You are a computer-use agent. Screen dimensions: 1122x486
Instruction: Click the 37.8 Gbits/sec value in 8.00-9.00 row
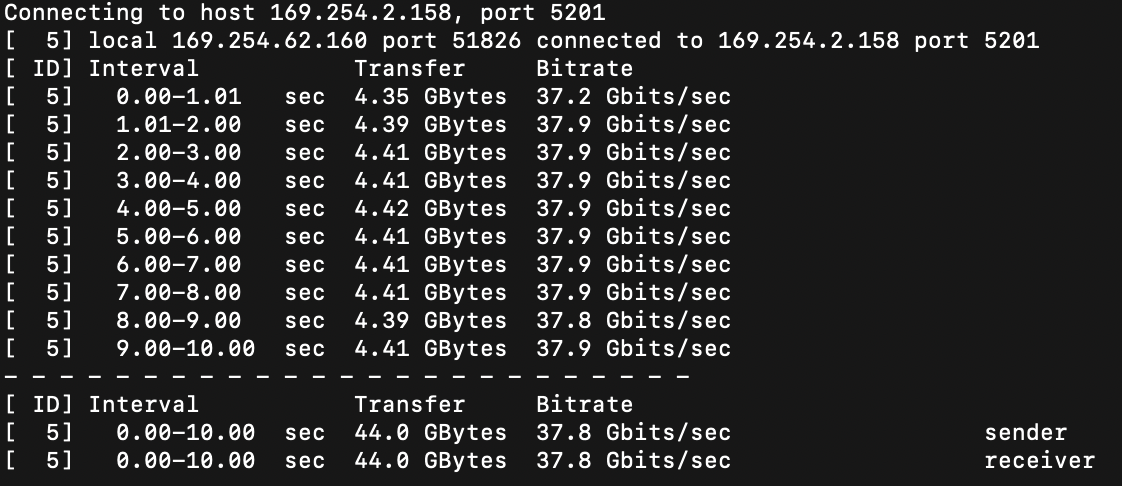coord(633,321)
